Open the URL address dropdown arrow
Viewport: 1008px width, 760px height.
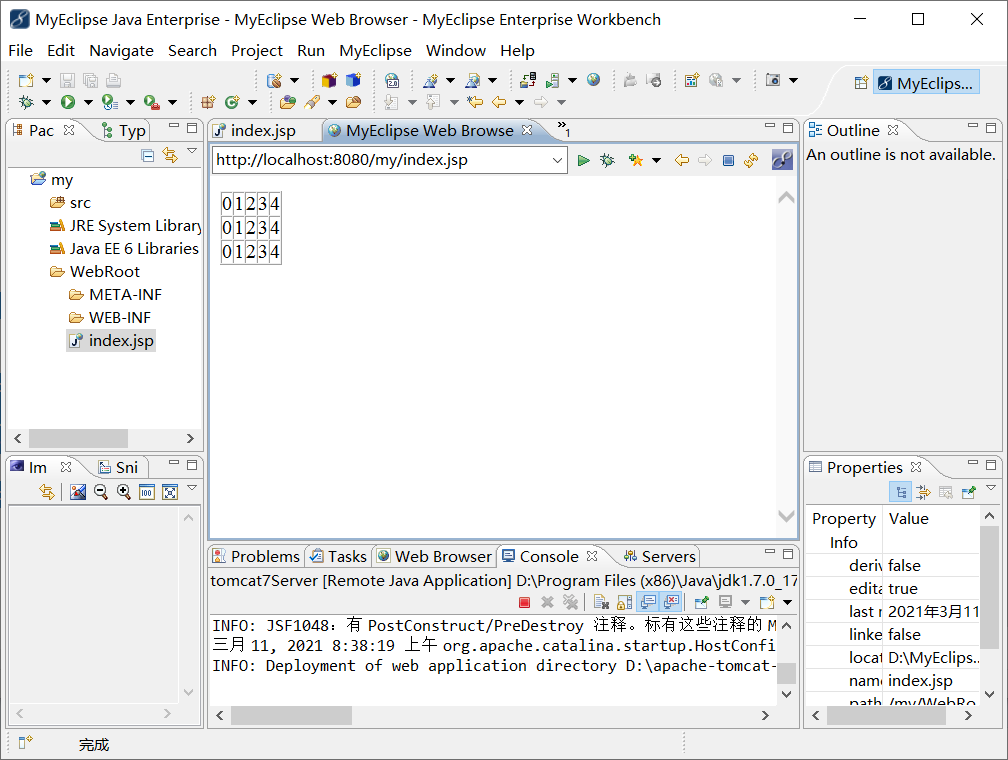pos(557,160)
